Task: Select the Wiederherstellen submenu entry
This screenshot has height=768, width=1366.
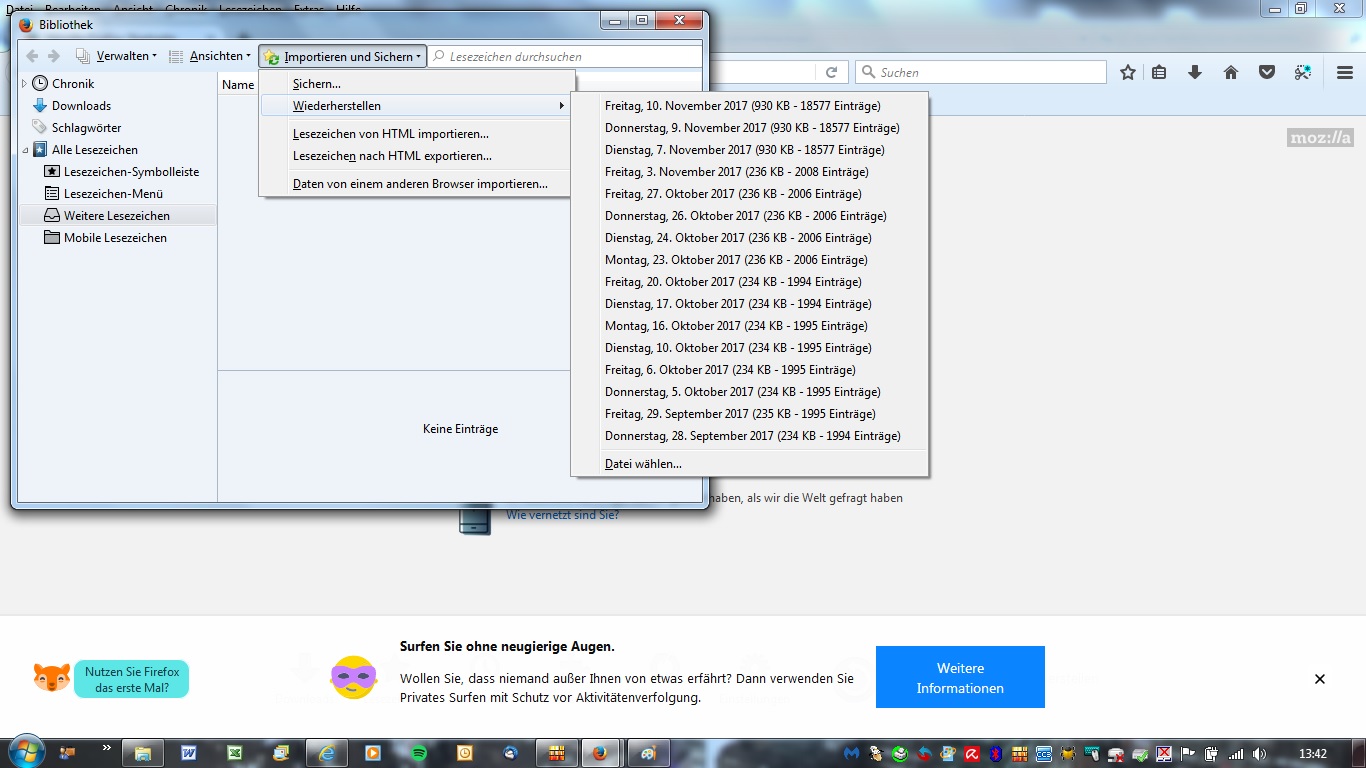Action: pos(417,106)
